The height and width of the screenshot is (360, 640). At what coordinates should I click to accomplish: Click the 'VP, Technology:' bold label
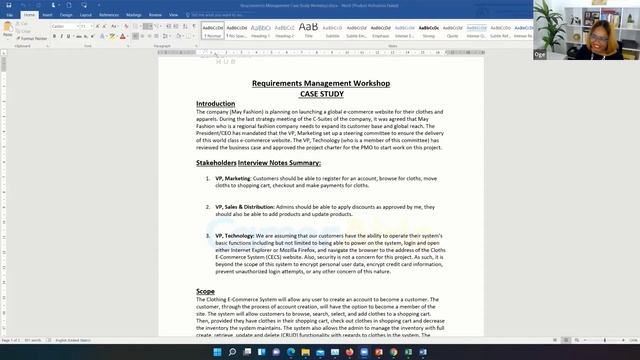[x=235, y=236]
